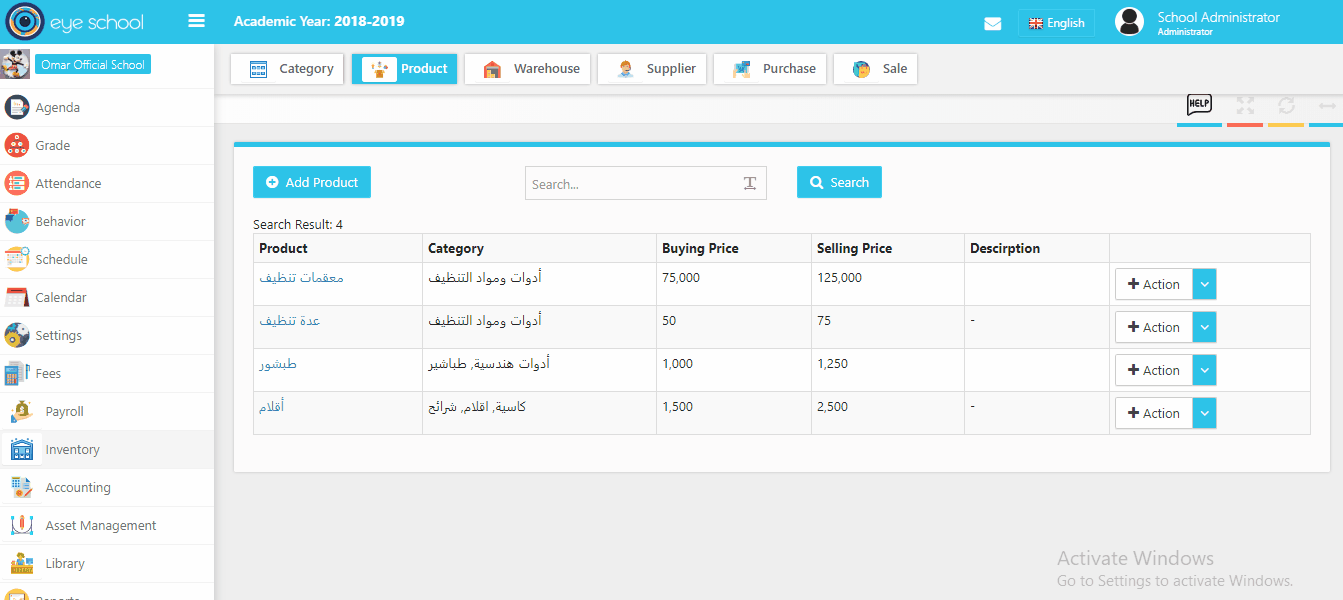Click the Search button

[x=839, y=182]
